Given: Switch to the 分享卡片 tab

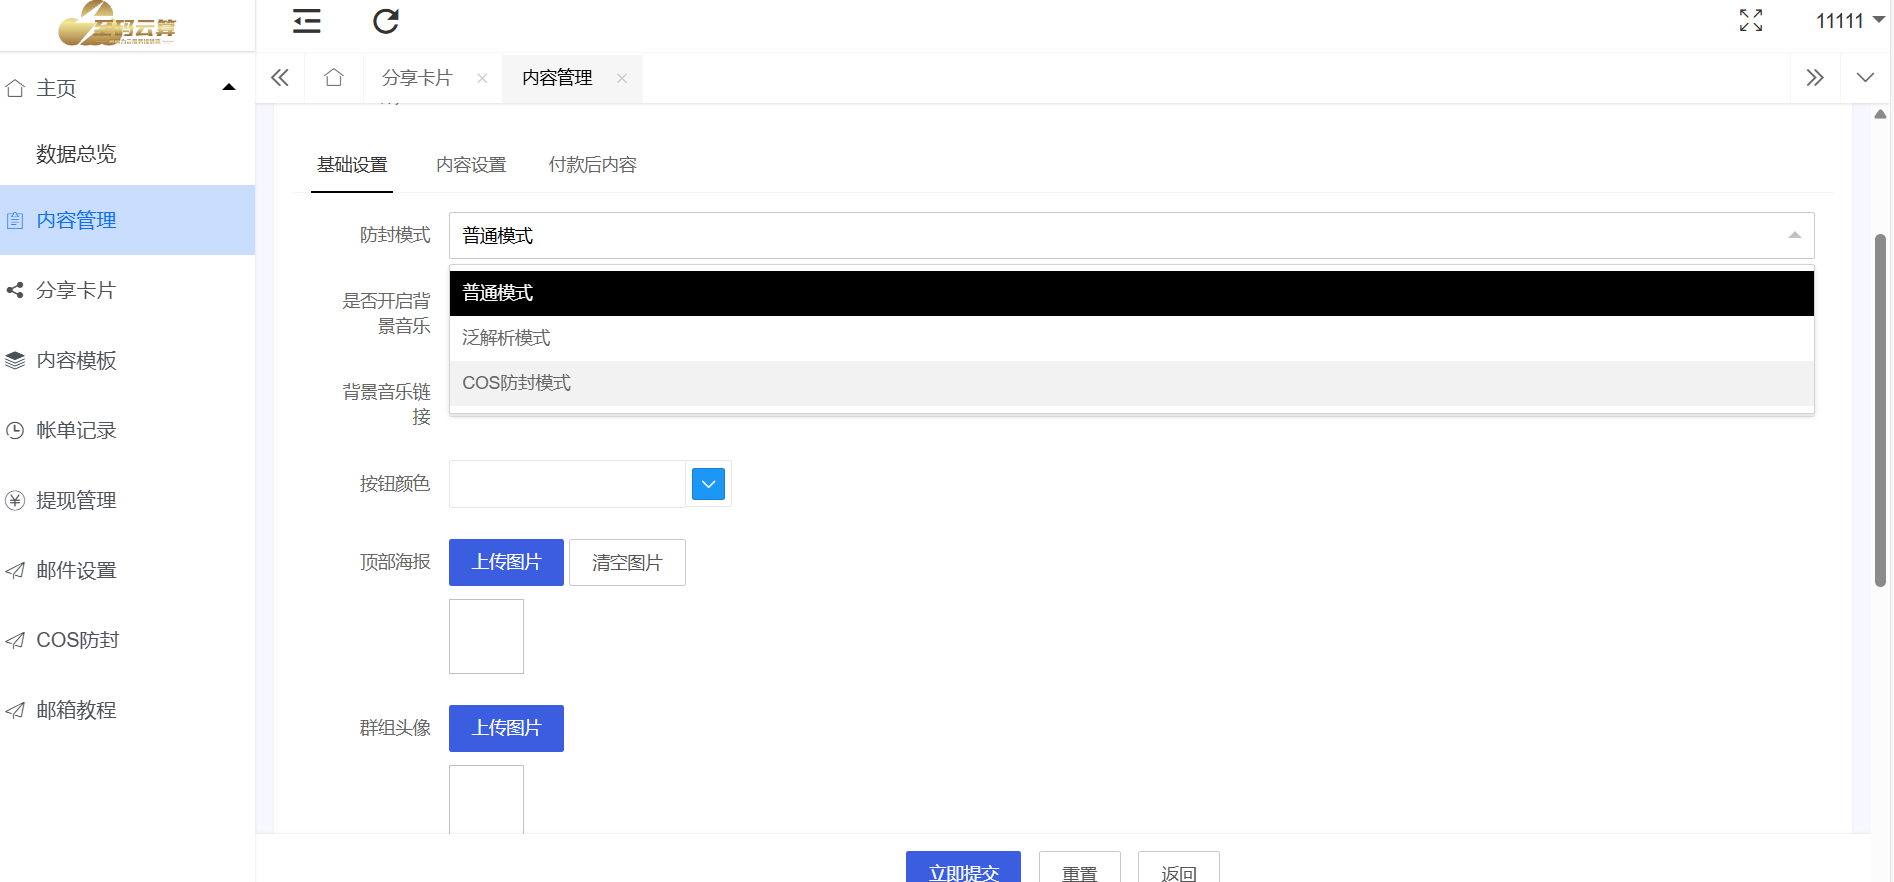Looking at the screenshot, I should [417, 78].
